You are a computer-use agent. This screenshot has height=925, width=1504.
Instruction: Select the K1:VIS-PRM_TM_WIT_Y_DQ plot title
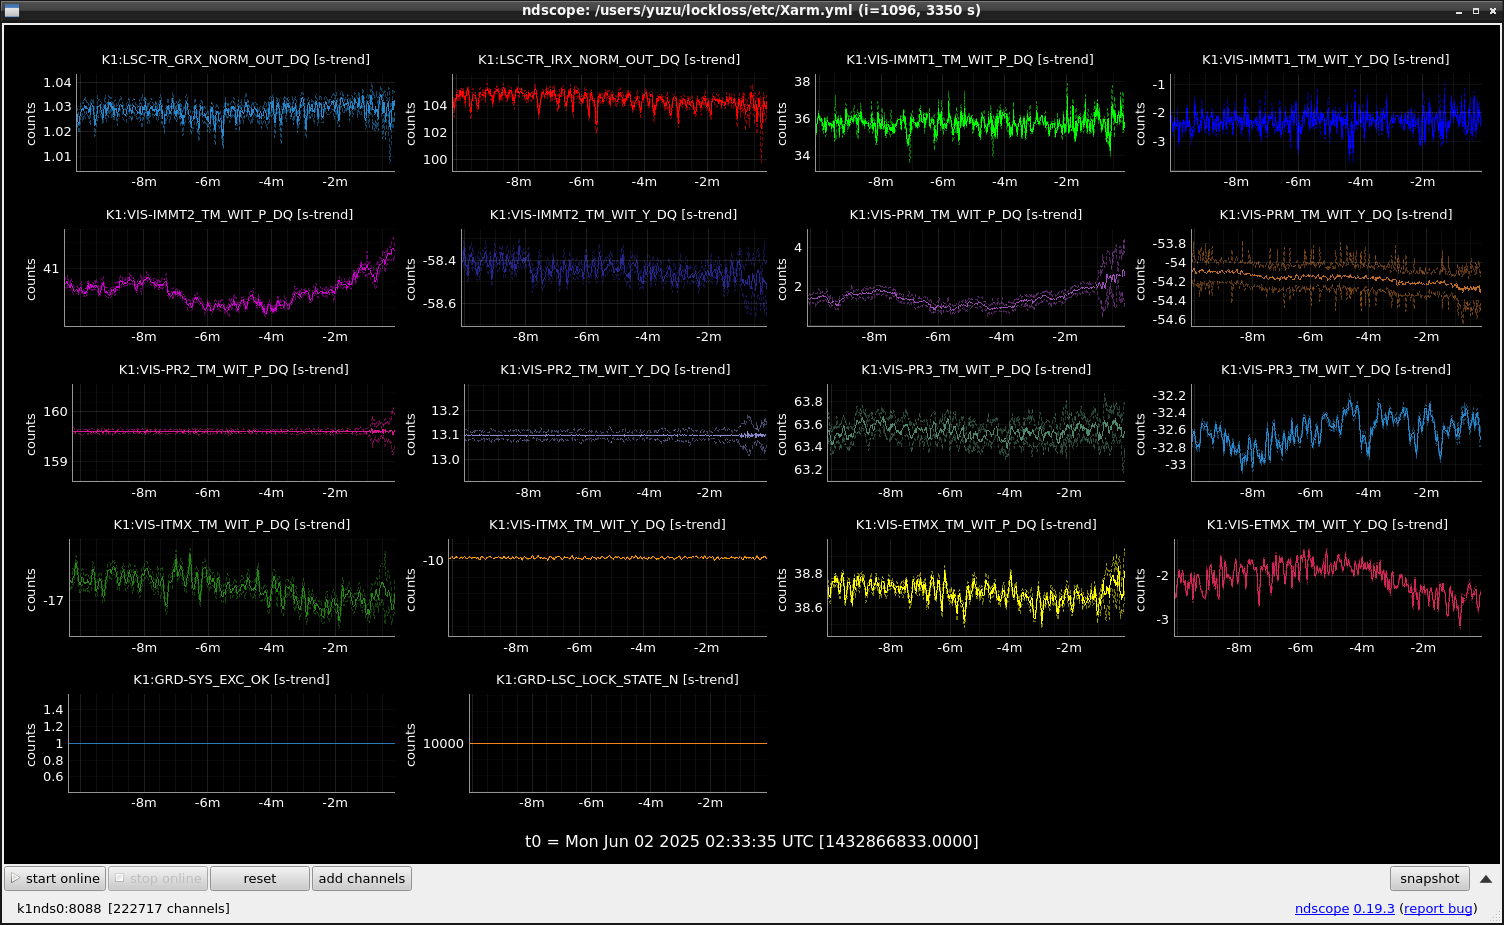(x=1336, y=214)
